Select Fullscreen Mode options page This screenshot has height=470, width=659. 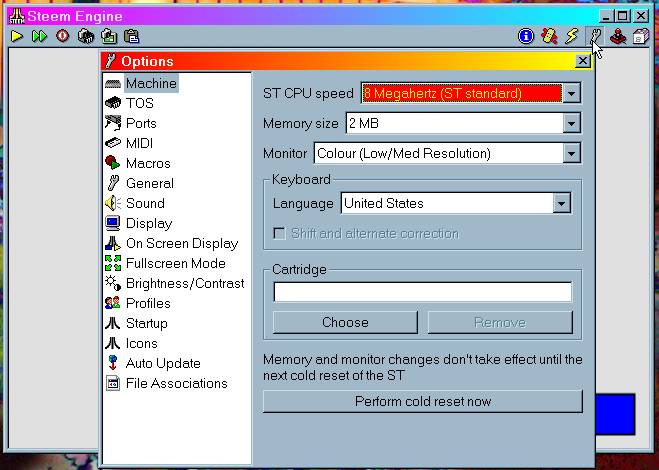point(176,264)
